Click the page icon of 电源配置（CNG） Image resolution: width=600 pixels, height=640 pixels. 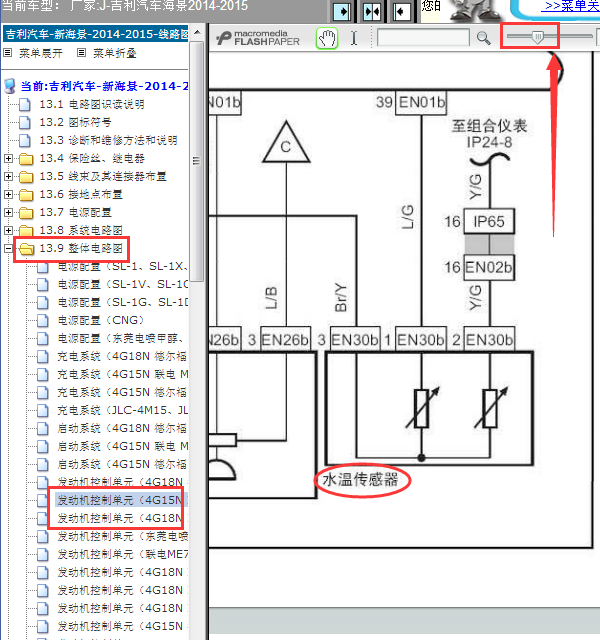point(42,320)
